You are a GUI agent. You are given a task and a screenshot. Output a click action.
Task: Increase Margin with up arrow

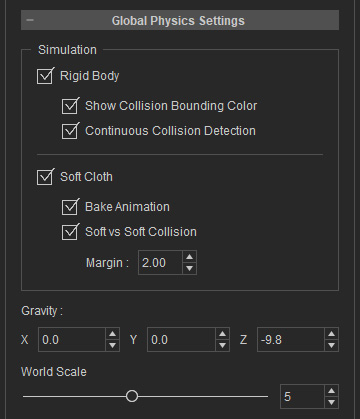point(190,257)
